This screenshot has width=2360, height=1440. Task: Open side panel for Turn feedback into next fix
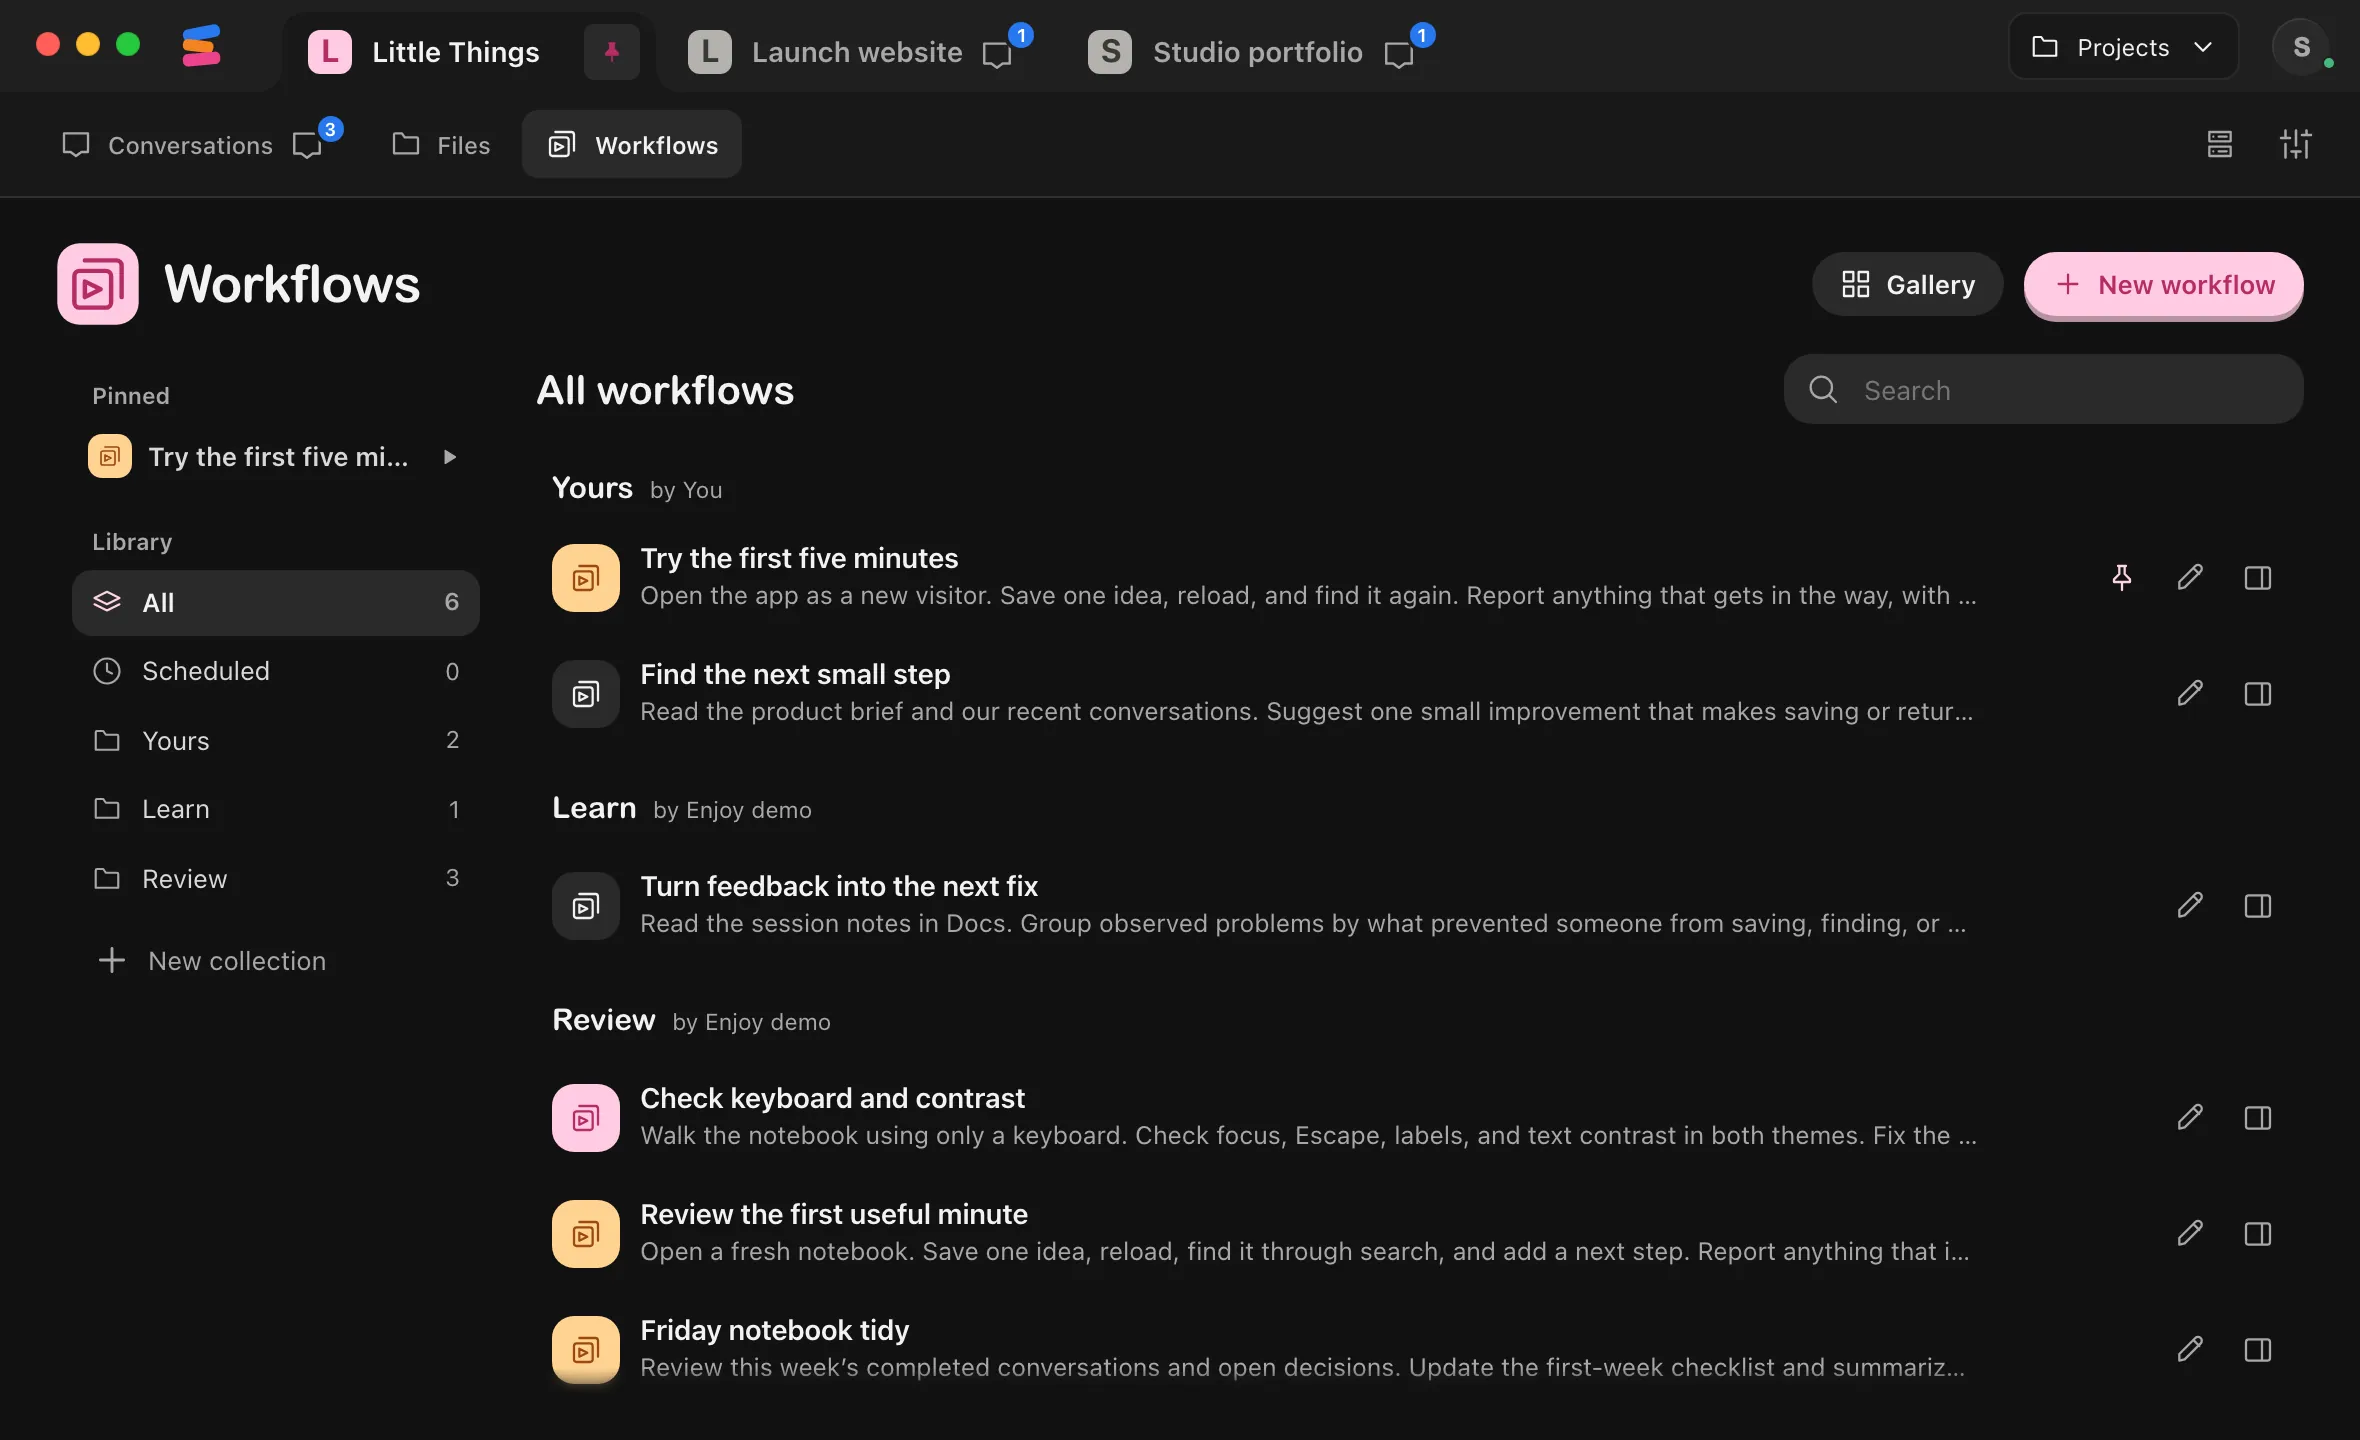2257,905
